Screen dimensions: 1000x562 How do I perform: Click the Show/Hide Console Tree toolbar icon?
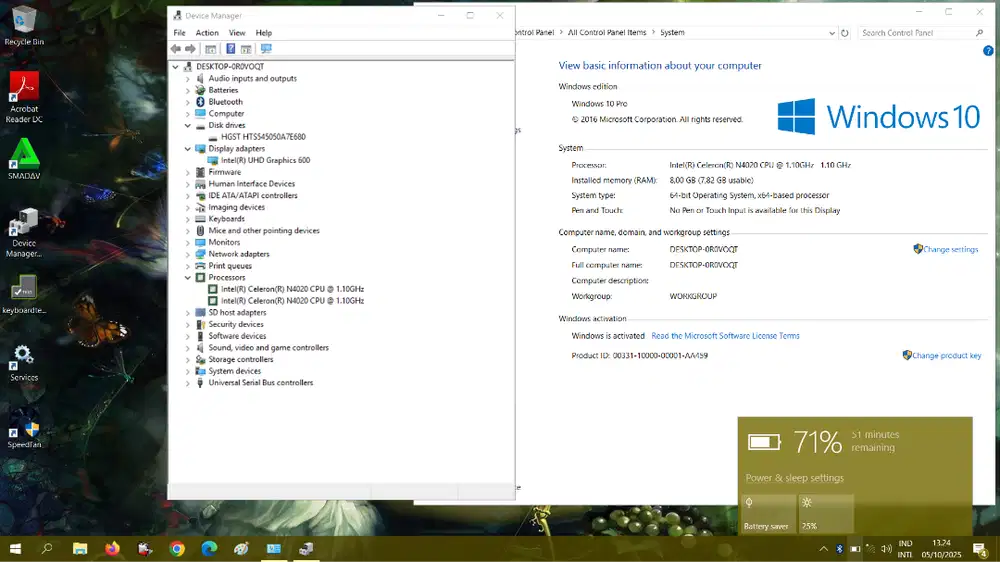pyautogui.click(x=211, y=49)
